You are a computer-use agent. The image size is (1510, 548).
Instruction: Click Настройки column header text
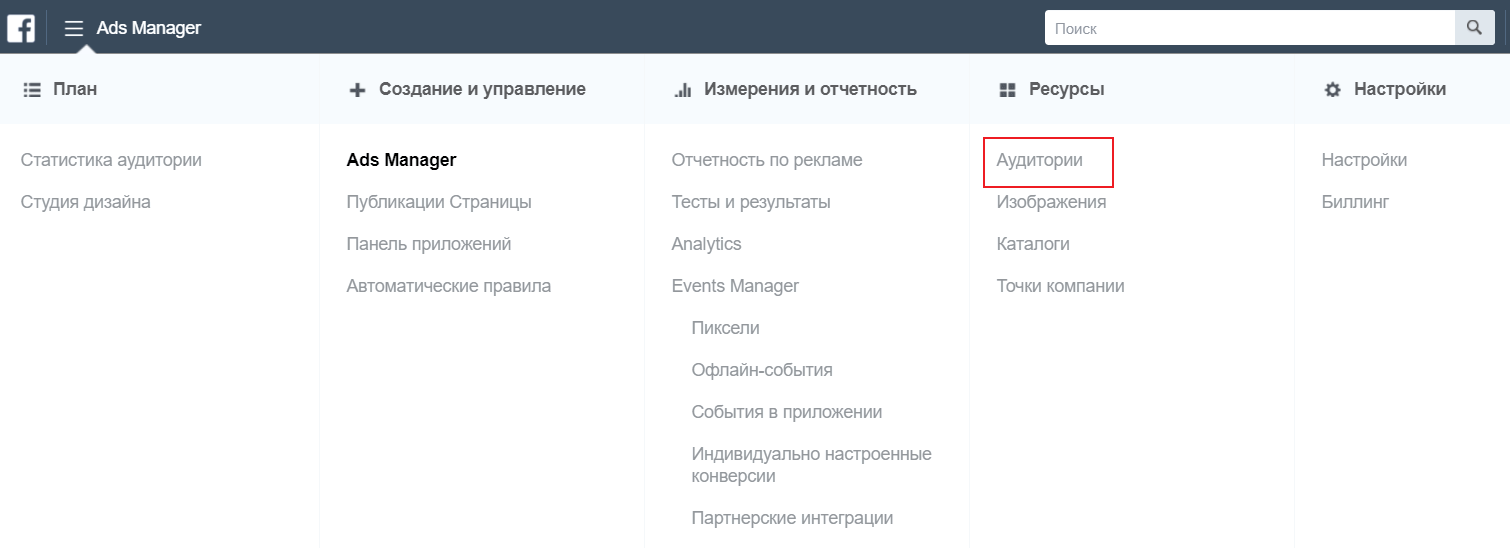pos(1400,89)
